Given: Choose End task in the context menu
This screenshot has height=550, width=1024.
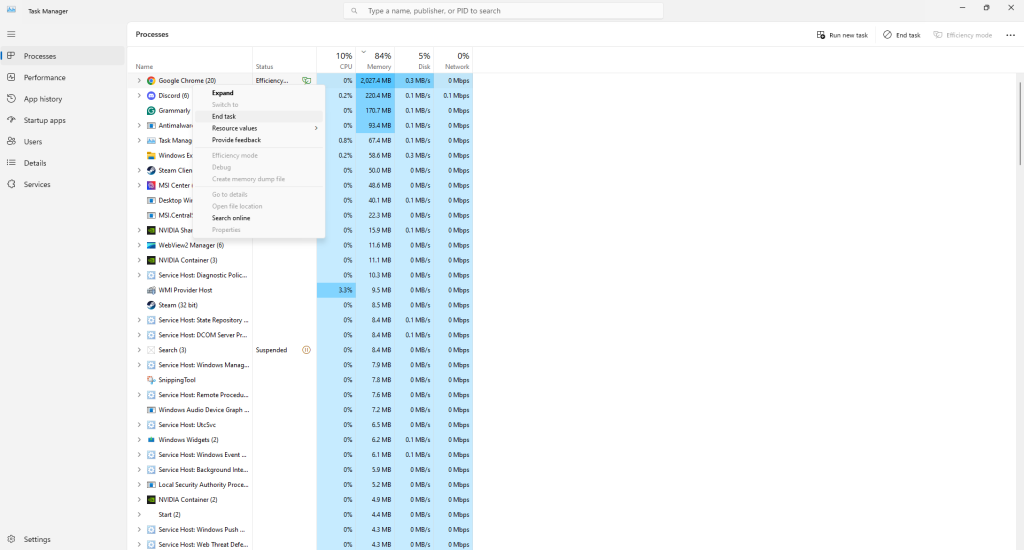Looking at the screenshot, I should 224,116.
